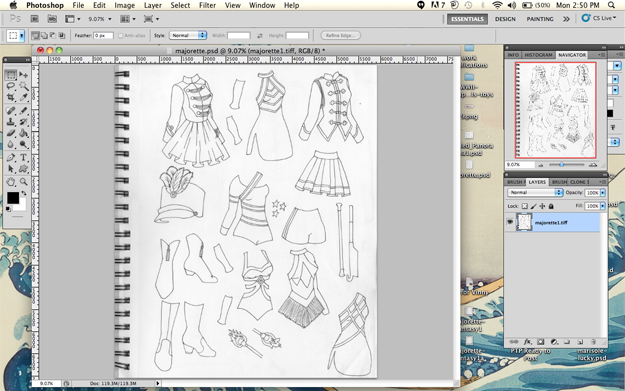
Task: Open the Filter menu
Action: 207,5
